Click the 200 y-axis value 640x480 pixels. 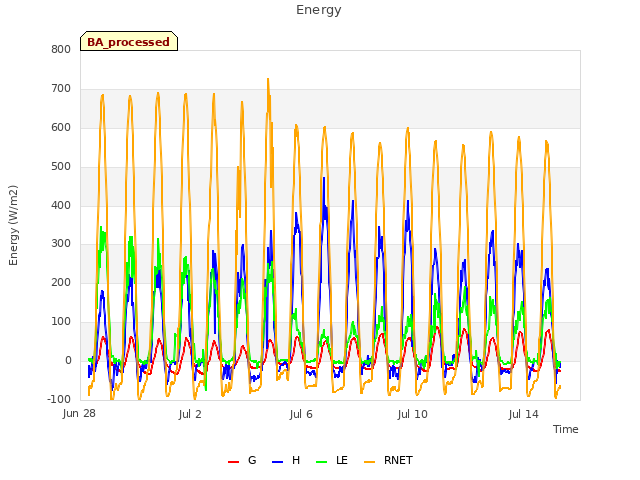61,283
